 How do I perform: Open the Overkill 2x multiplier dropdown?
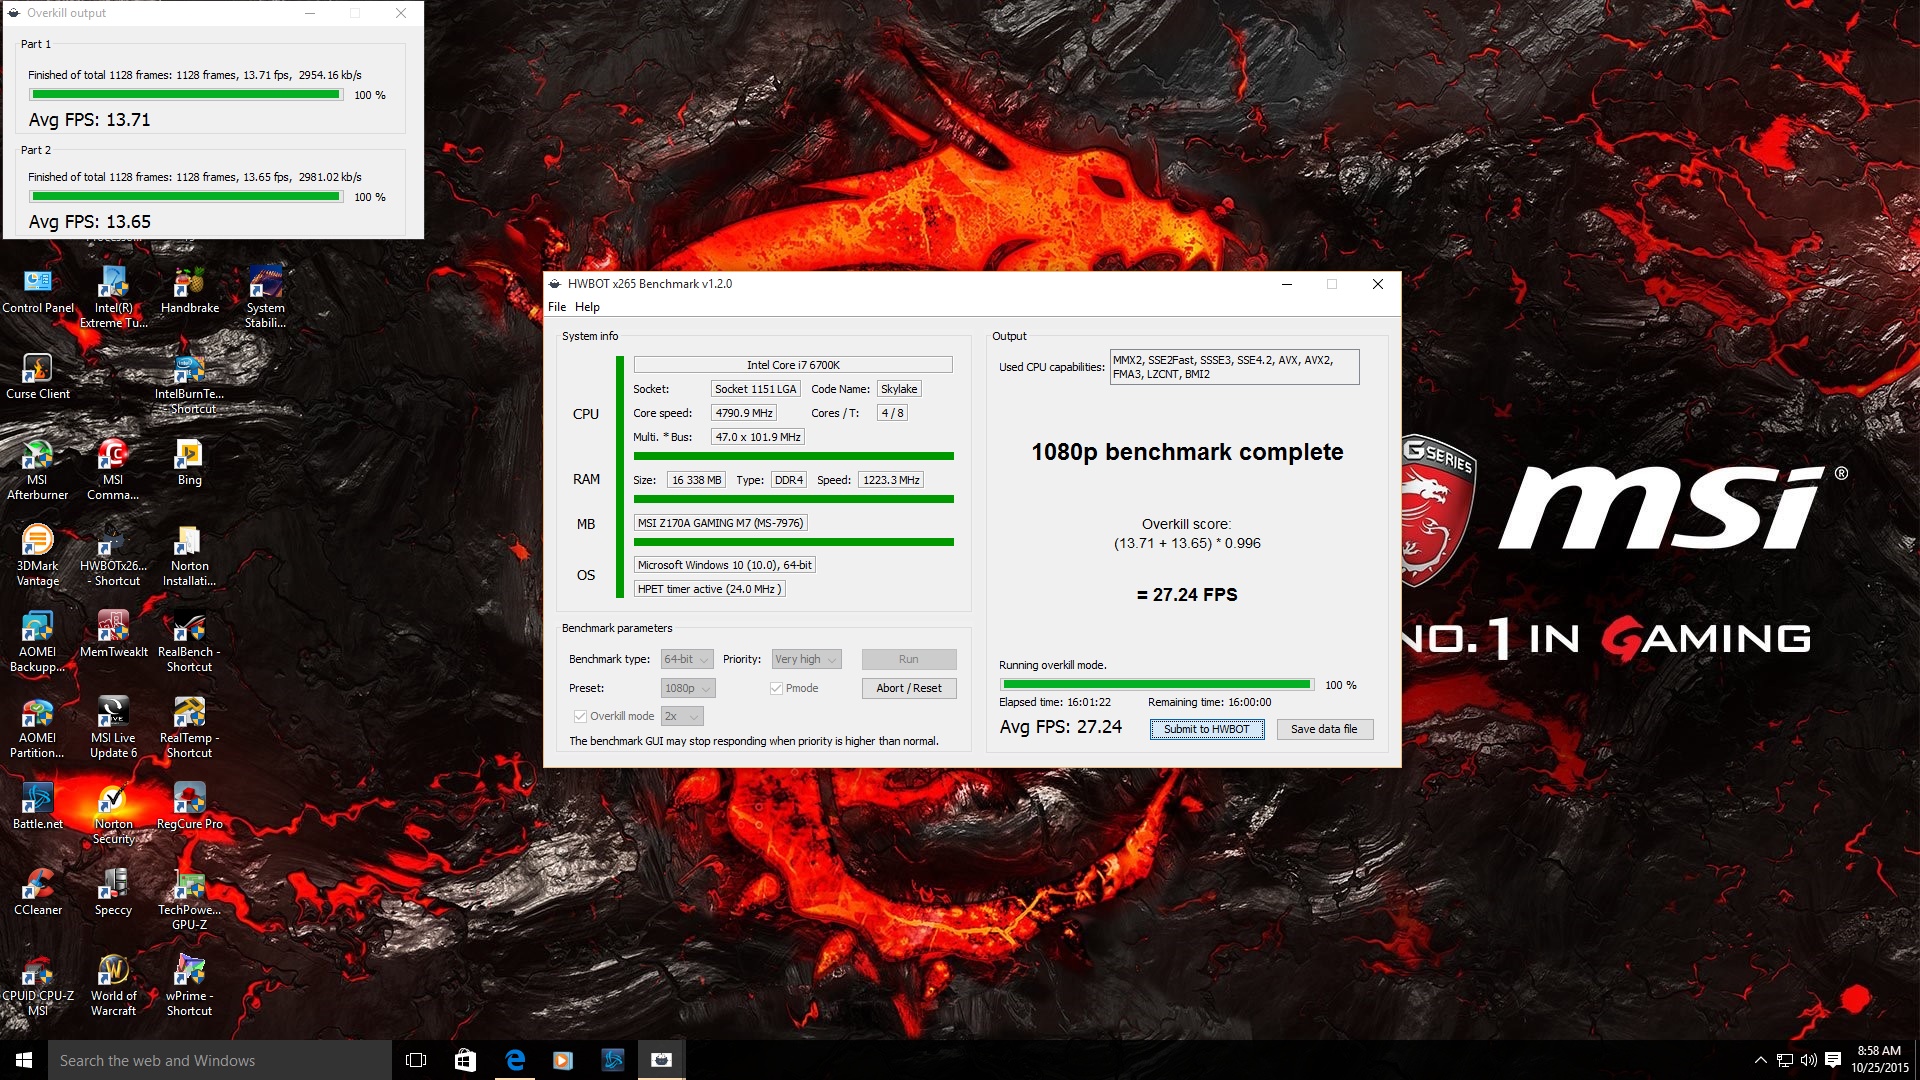(682, 716)
